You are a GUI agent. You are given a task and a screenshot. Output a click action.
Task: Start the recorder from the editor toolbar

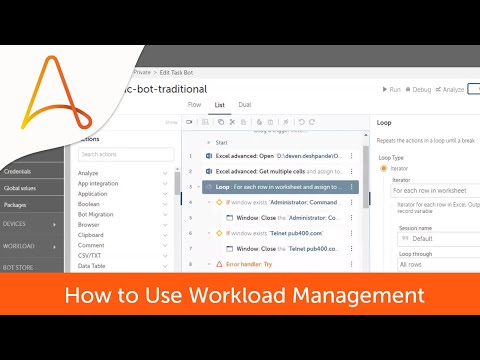[189, 122]
